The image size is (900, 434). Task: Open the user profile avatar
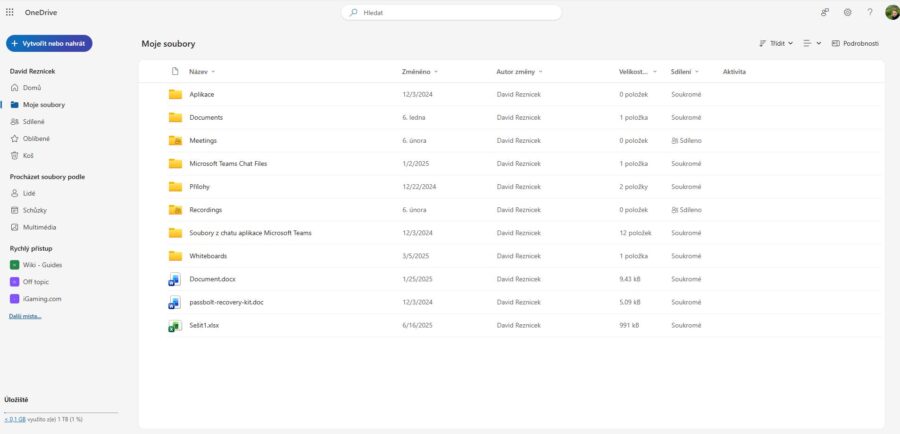tap(892, 12)
